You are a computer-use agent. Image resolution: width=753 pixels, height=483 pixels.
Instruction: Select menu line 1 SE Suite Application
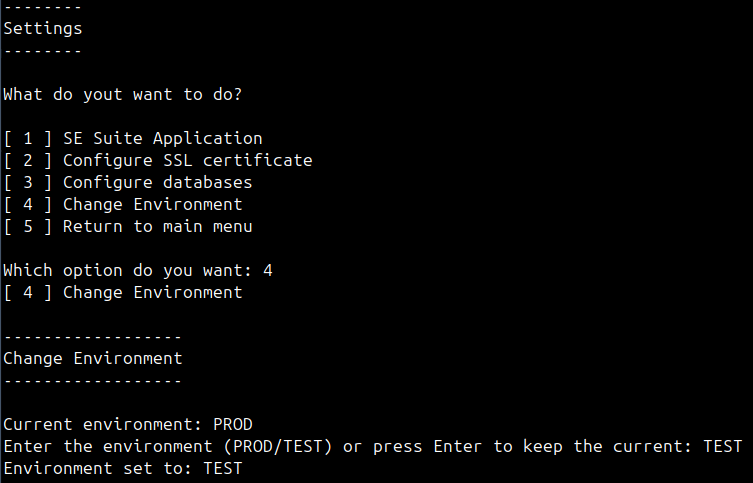tap(133, 139)
